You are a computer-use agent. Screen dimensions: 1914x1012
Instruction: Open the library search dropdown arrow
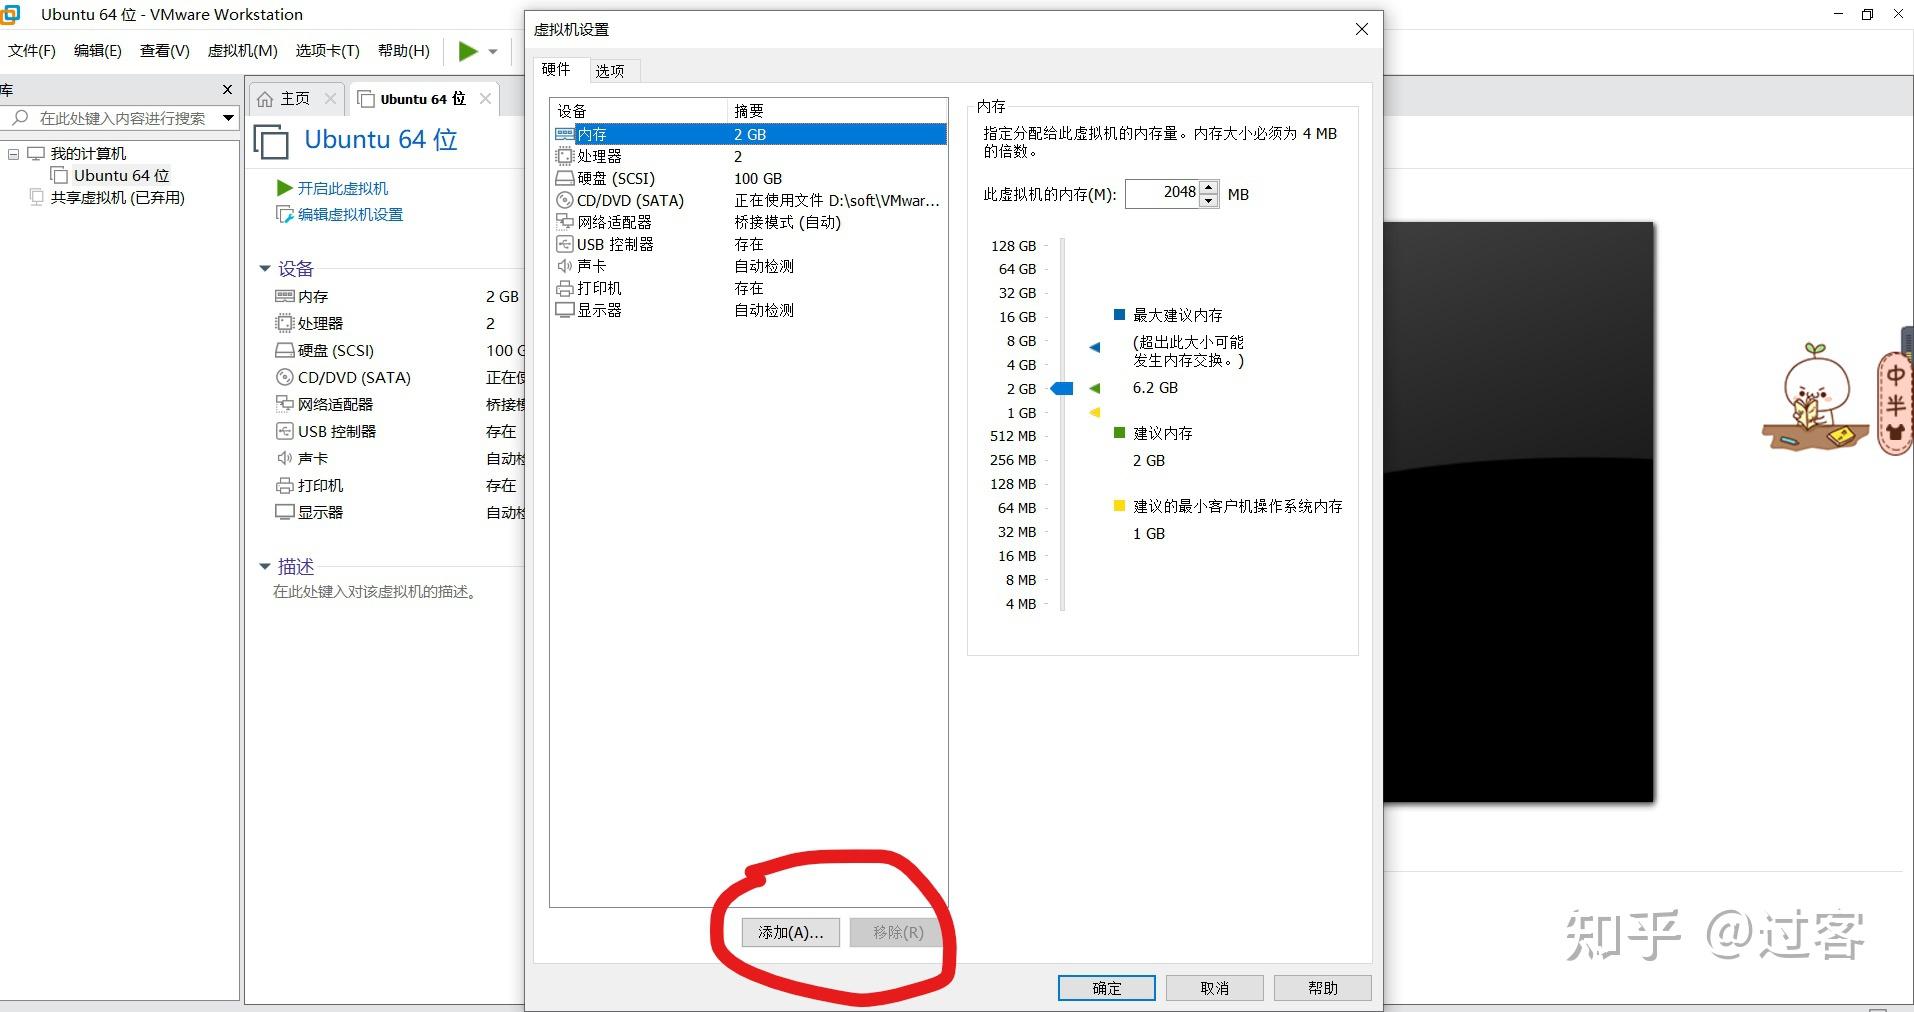228,118
